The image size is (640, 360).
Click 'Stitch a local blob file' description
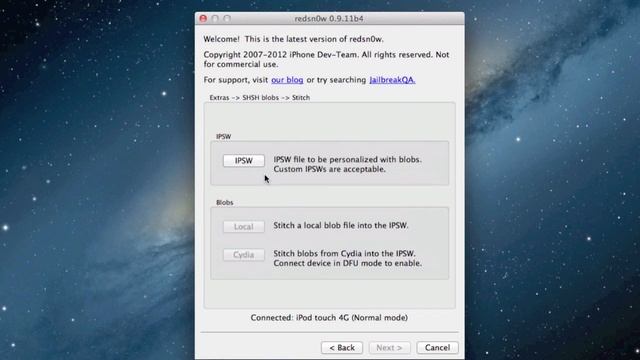341,225
